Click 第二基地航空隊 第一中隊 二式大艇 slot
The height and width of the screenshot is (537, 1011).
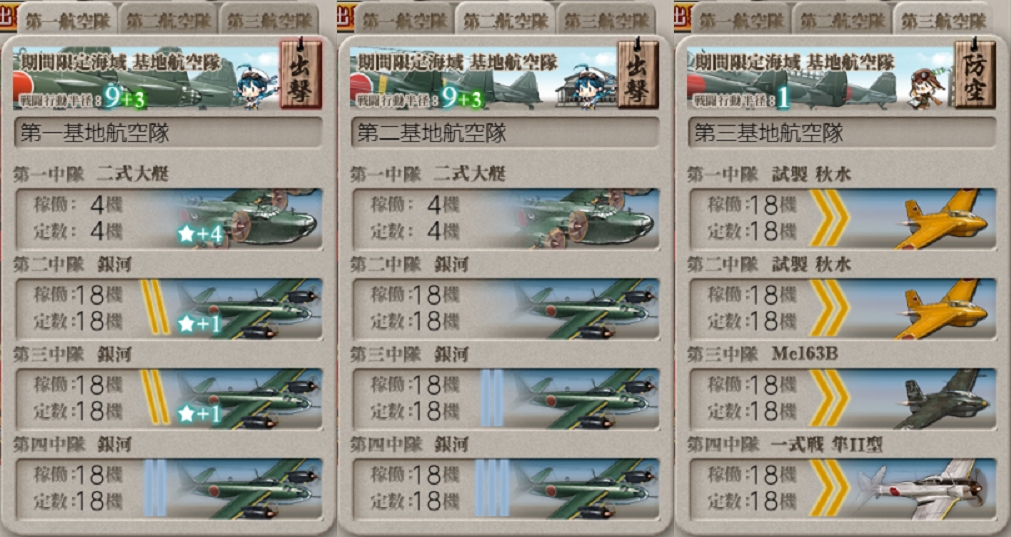tap(506, 219)
